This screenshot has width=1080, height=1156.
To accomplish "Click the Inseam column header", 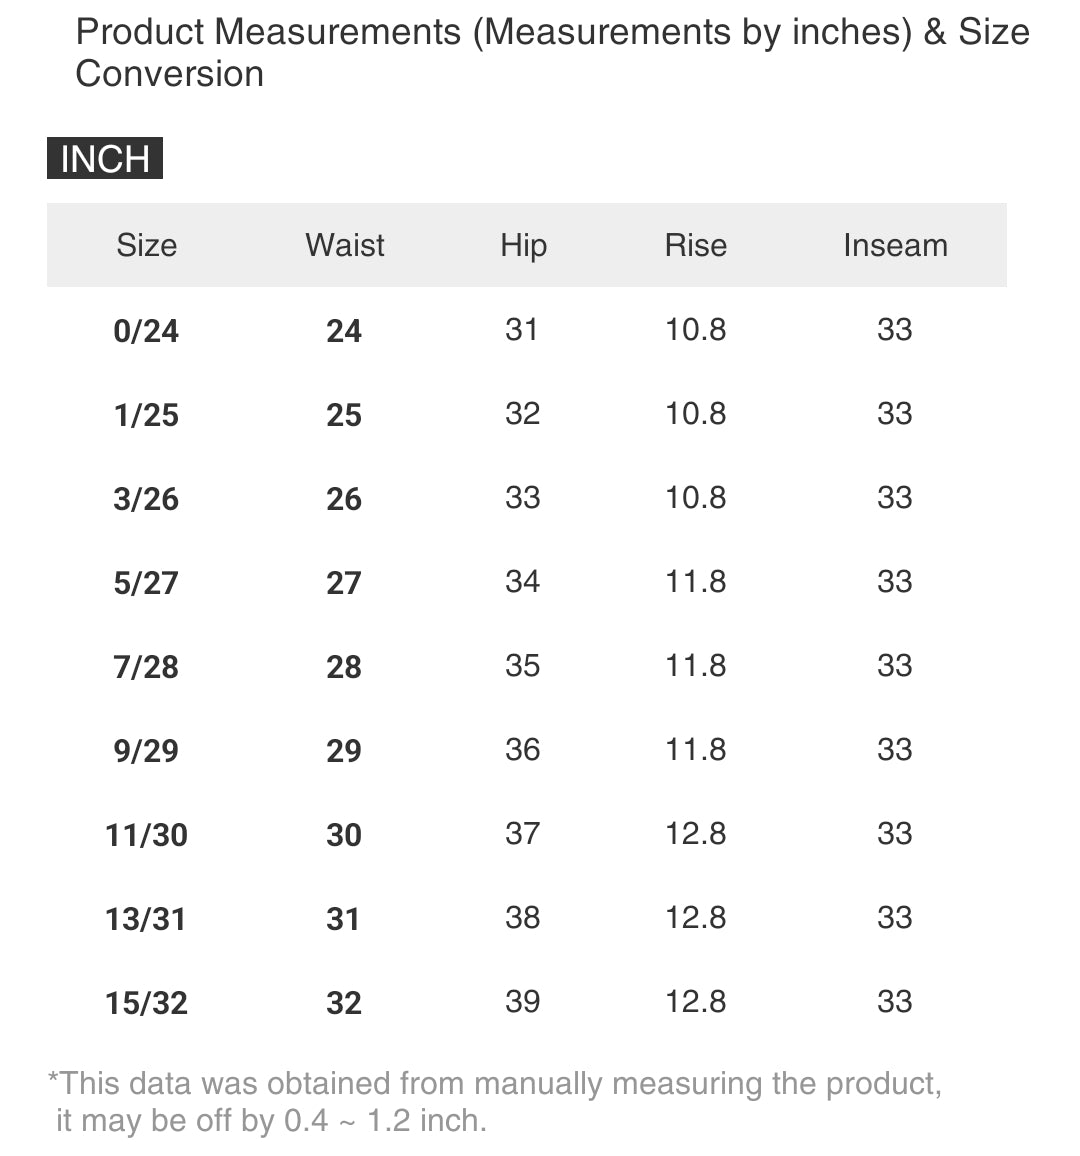I will coord(895,245).
